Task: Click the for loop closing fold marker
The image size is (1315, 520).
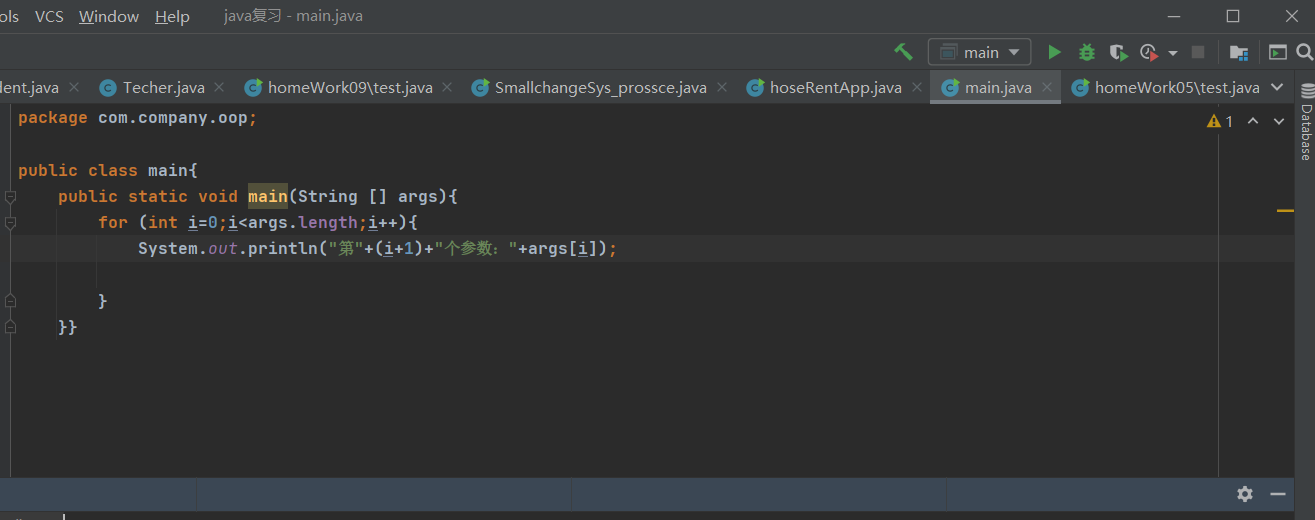Action: (x=10, y=301)
